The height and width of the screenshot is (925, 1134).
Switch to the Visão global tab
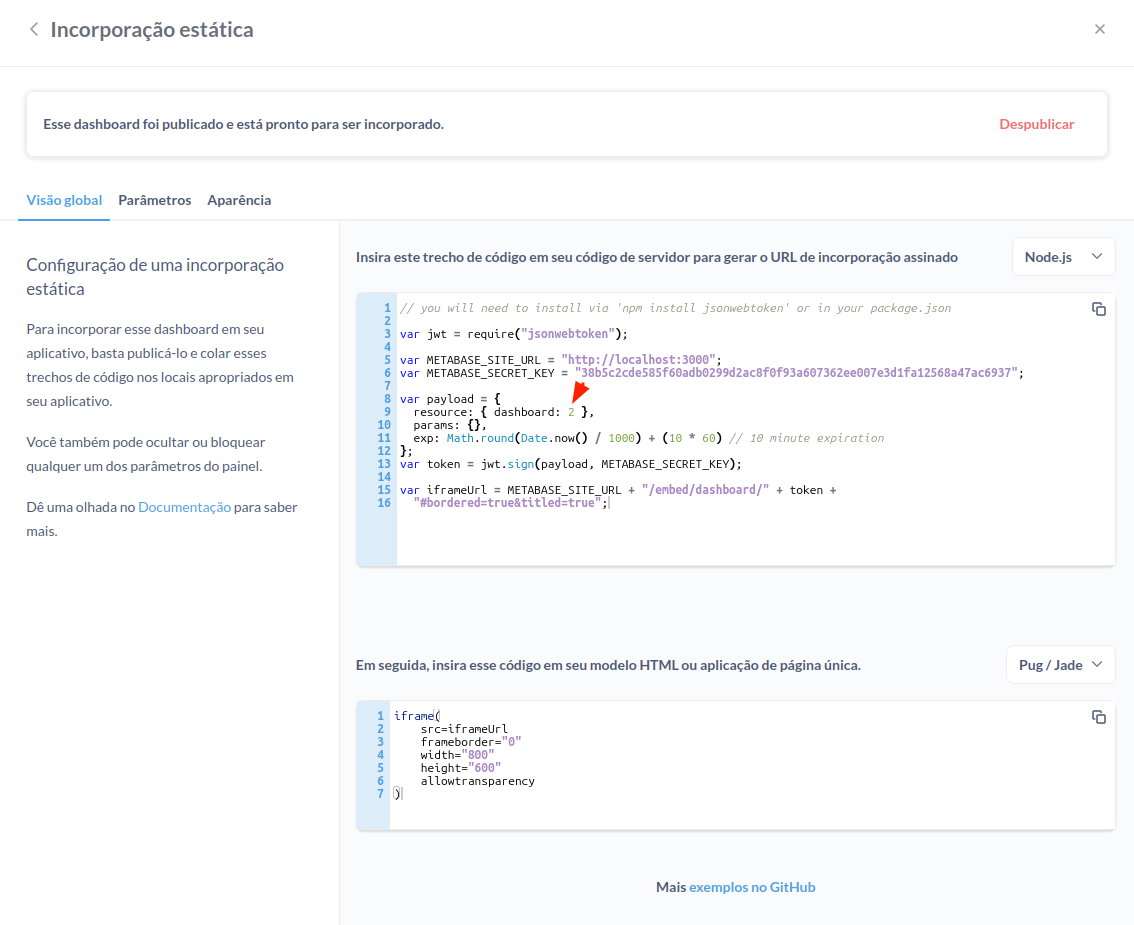pos(64,200)
